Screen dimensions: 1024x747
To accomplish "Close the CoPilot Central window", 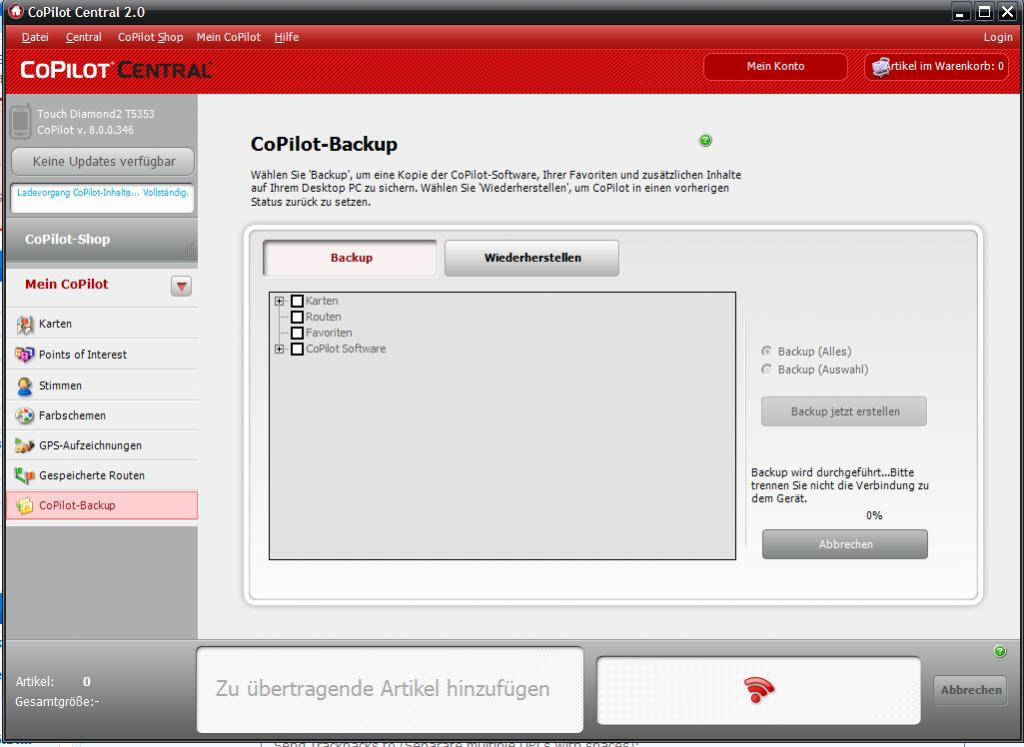I will [x=1008, y=12].
